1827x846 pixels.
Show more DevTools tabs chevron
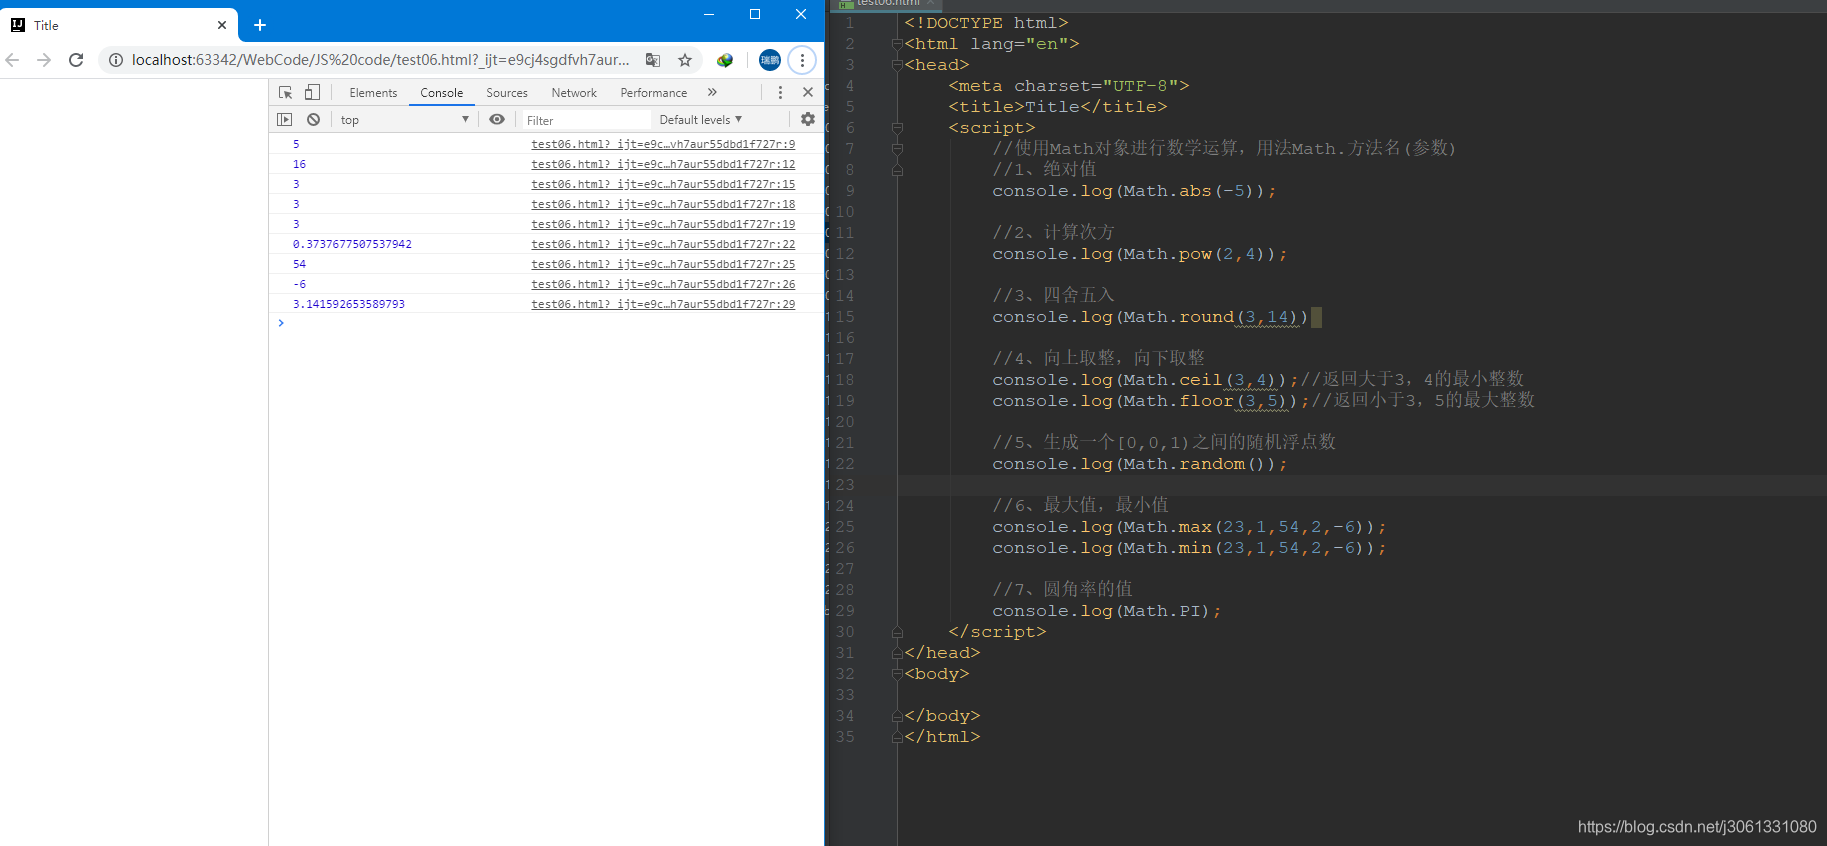point(712,92)
